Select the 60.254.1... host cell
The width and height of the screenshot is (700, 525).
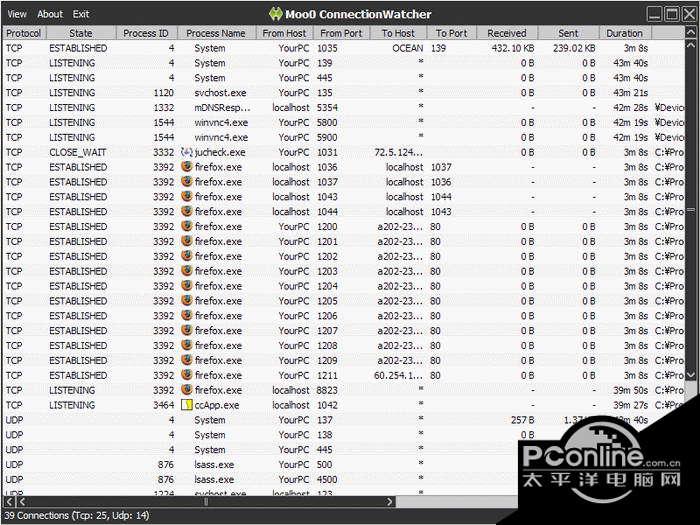(x=398, y=375)
